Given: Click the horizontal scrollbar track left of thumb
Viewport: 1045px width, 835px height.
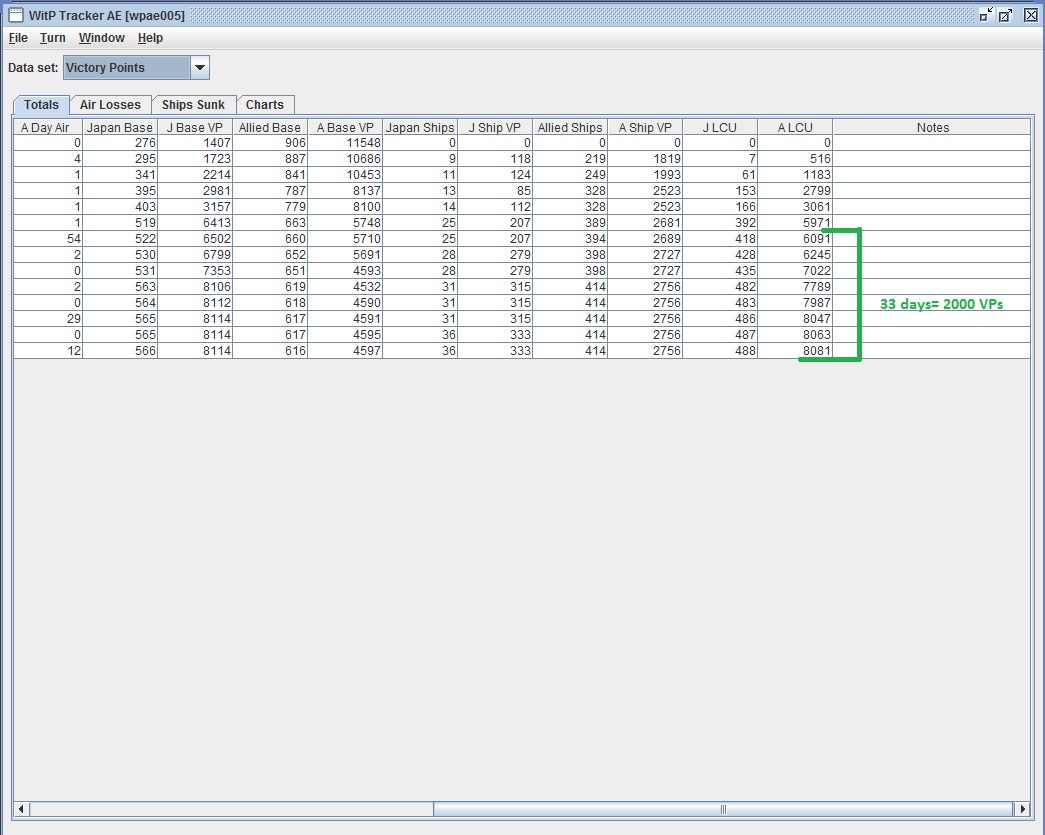Looking at the screenshot, I should tap(231, 809).
